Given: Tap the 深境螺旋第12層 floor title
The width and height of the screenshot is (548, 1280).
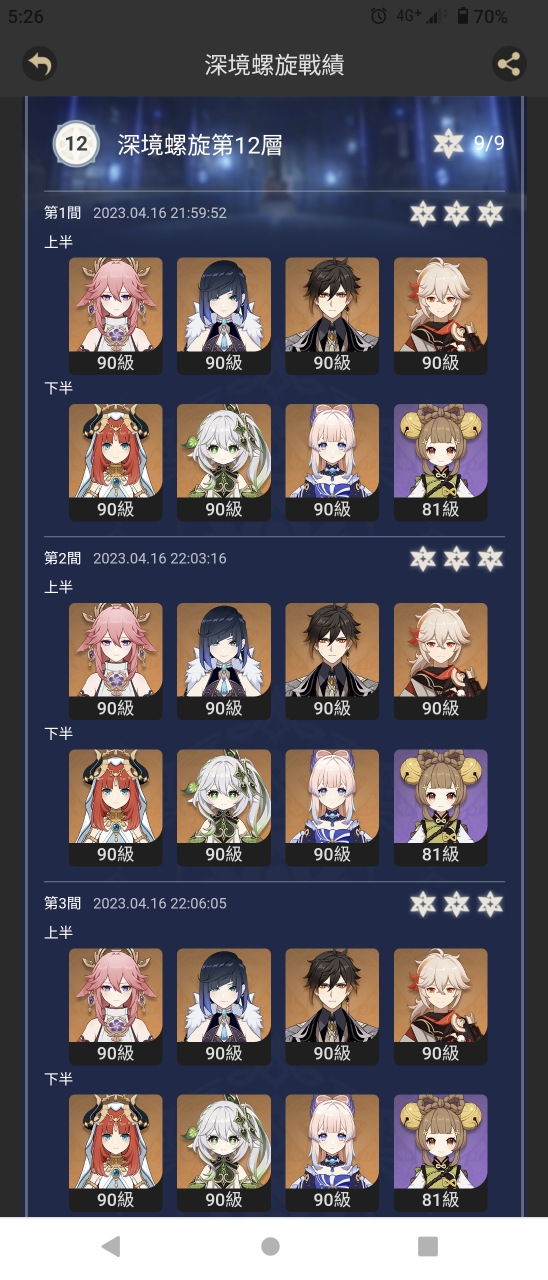Looking at the screenshot, I should [200, 145].
